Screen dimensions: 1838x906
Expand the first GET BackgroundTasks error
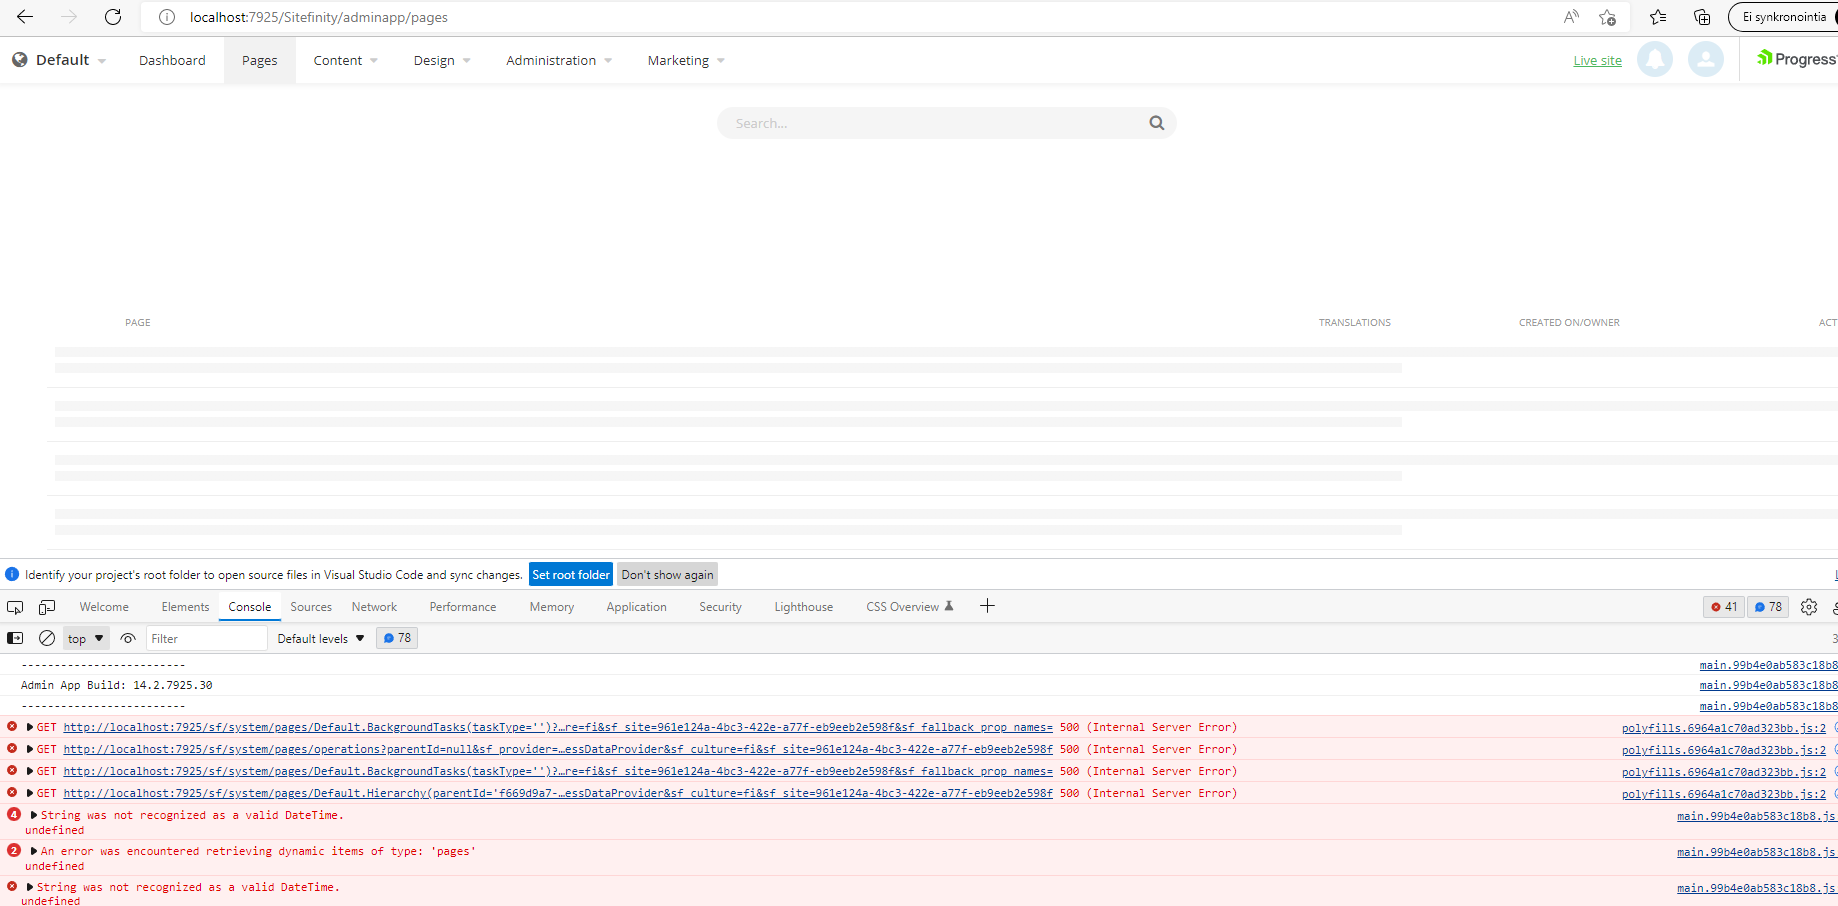tap(30, 727)
